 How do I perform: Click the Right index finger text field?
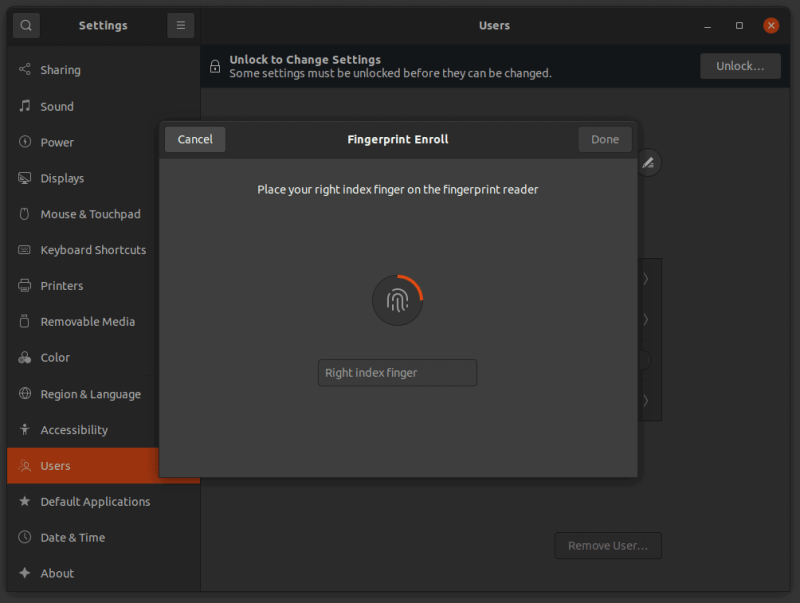[397, 373]
